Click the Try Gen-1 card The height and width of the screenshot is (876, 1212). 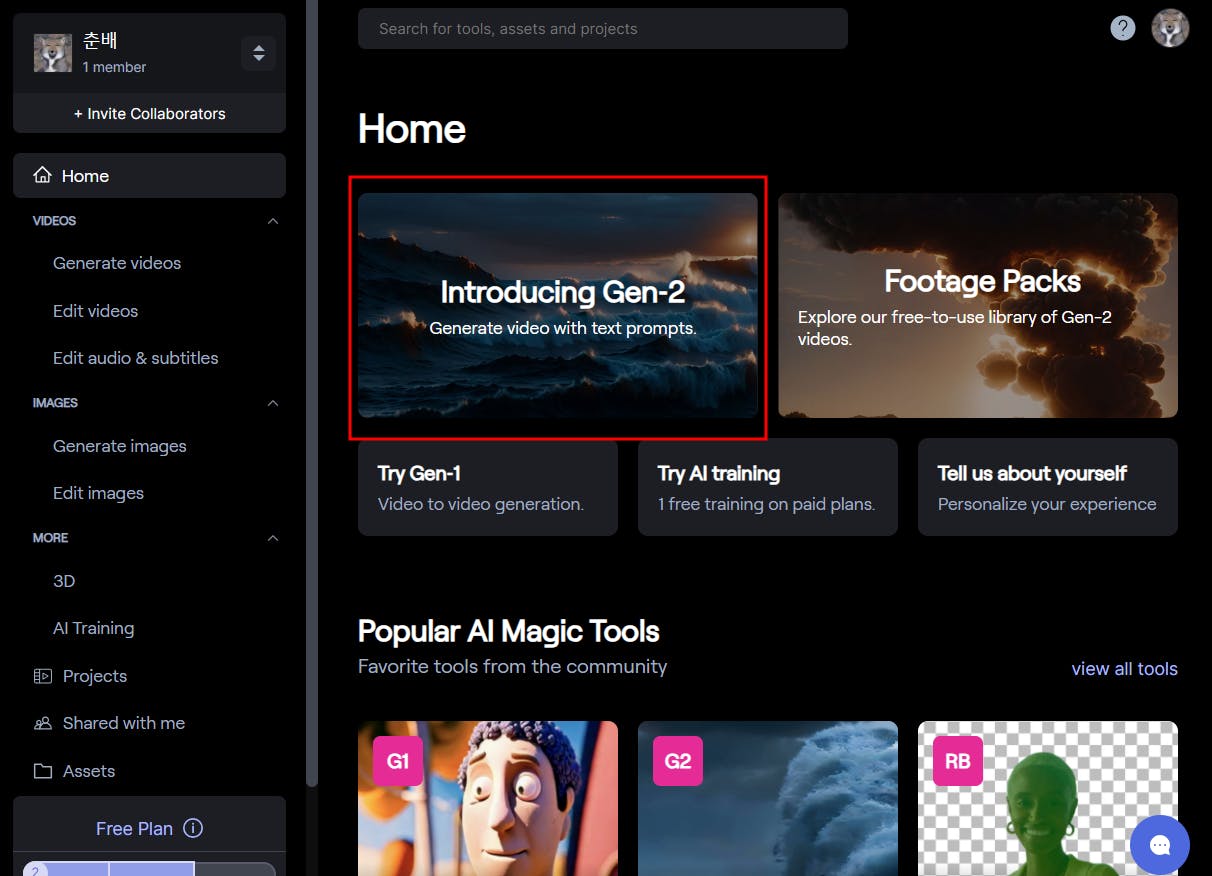point(488,487)
